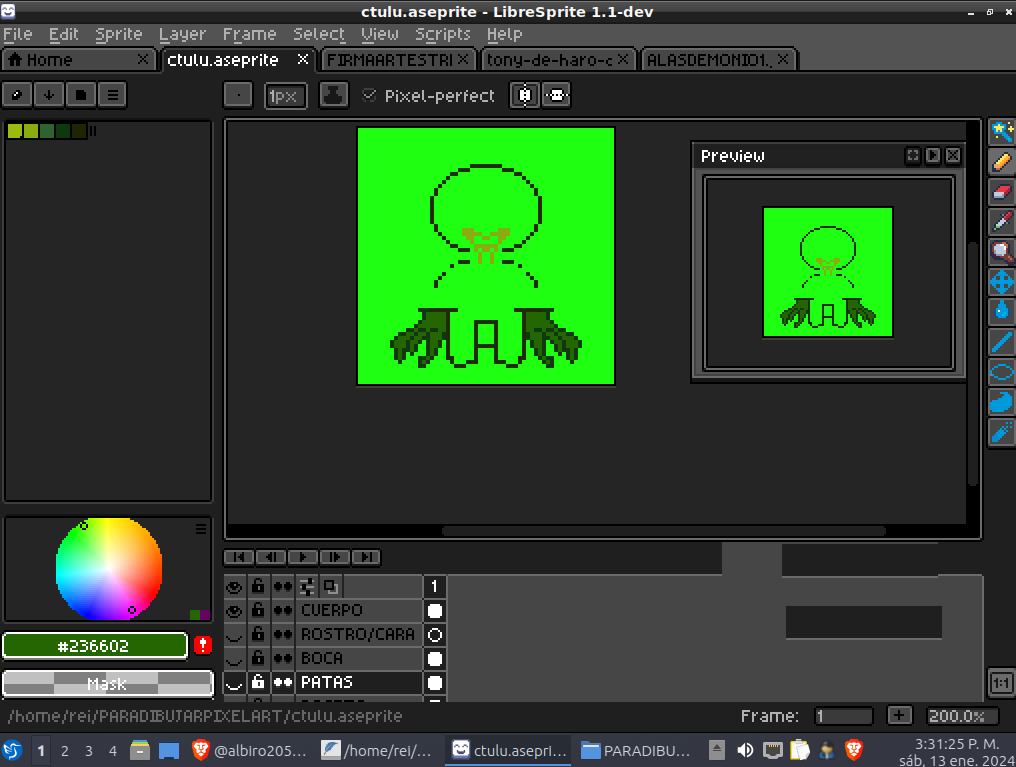Open palette presets list button
Viewport: 1016px width, 767px height.
(x=81, y=95)
